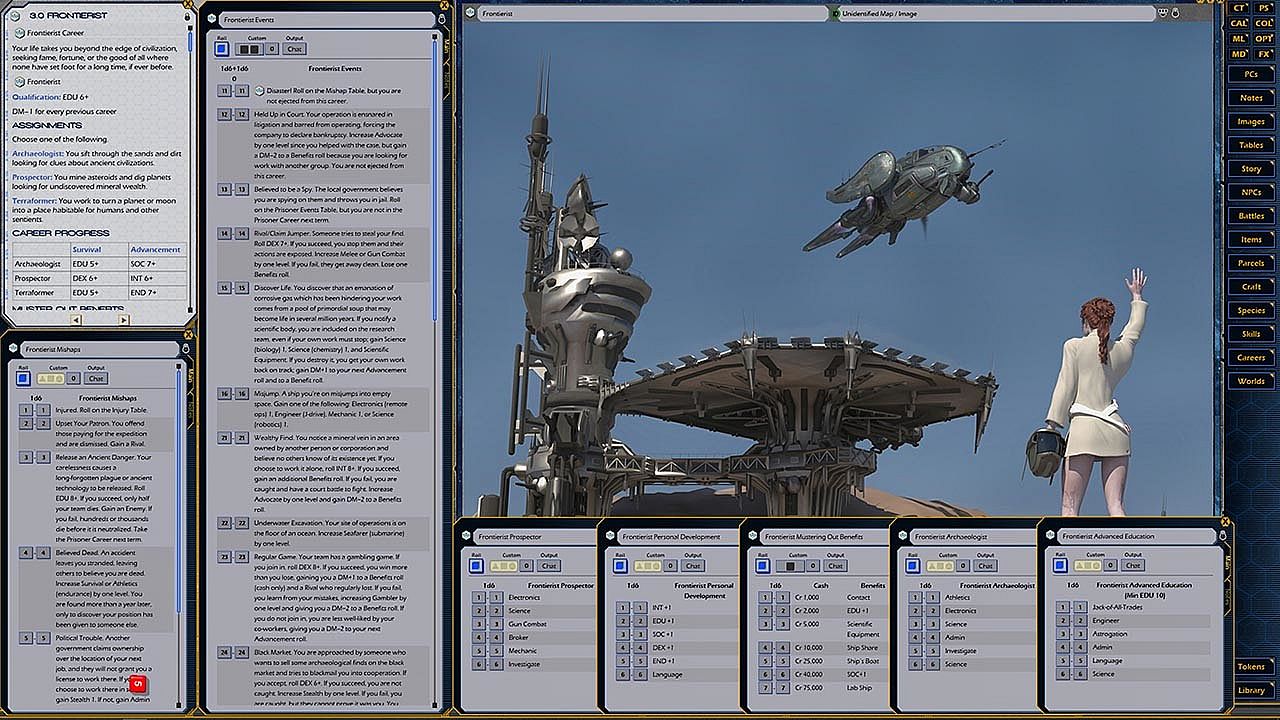Viewport: 1280px width, 720px height.
Task: Click the Options (OPT) shortcut icon
Action: coord(1264,38)
